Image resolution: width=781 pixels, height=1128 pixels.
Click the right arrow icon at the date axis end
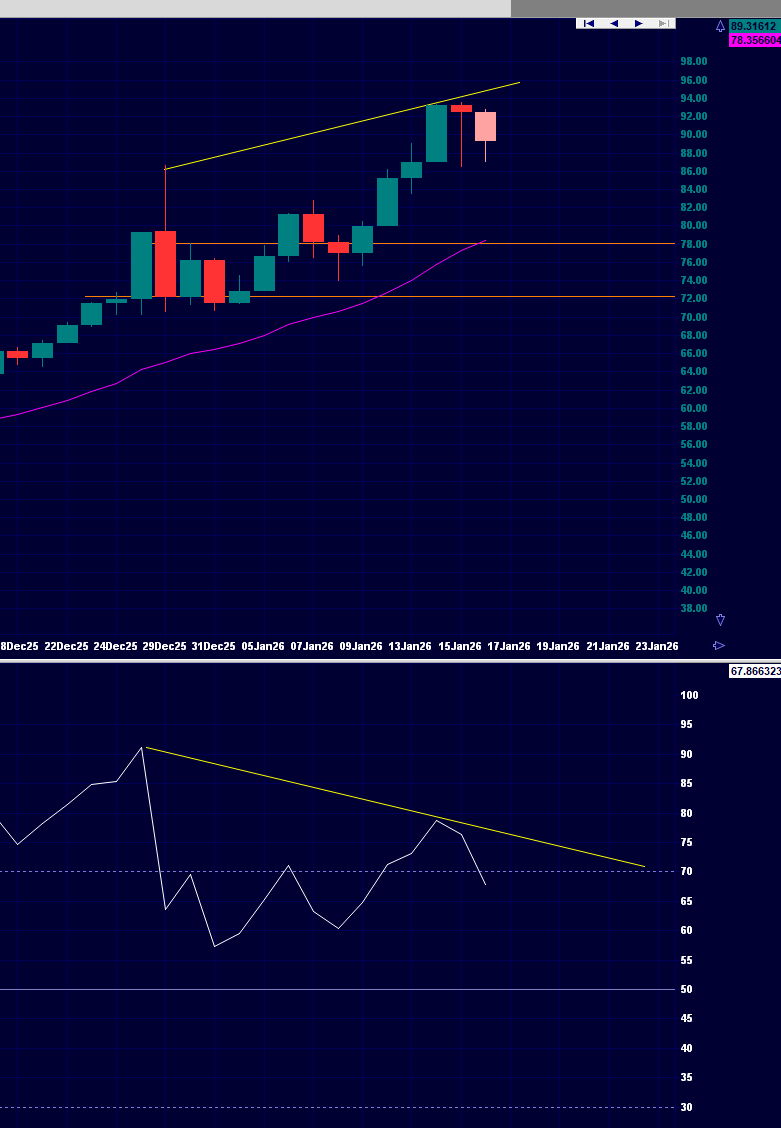pos(718,645)
